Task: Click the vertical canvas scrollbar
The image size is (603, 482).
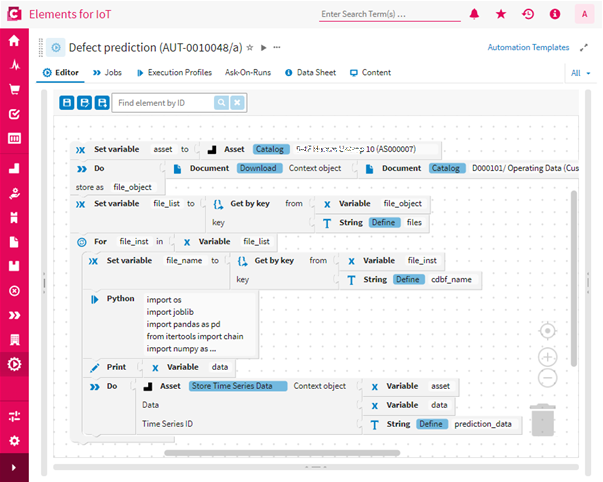Action: click(x=574, y=278)
